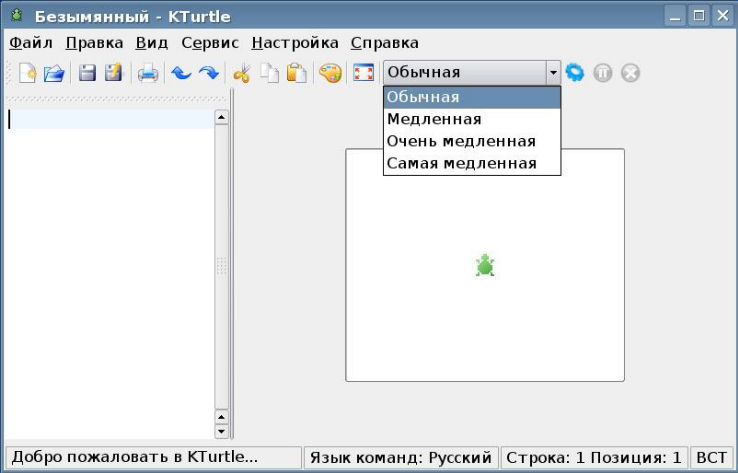Image resolution: width=738 pixels, height=473 pixels.
Task: Click the editor scrollbar up arrow
Action: coord(221,117)
